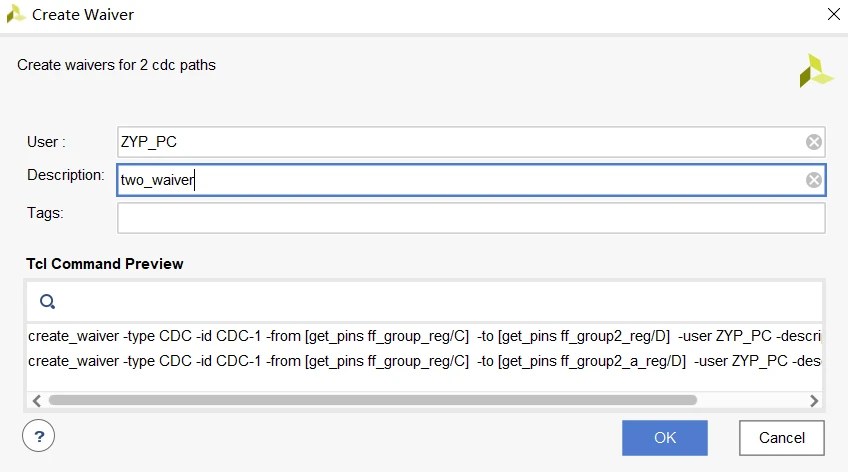Cancel the waiver creation

(x=781, y=437)
